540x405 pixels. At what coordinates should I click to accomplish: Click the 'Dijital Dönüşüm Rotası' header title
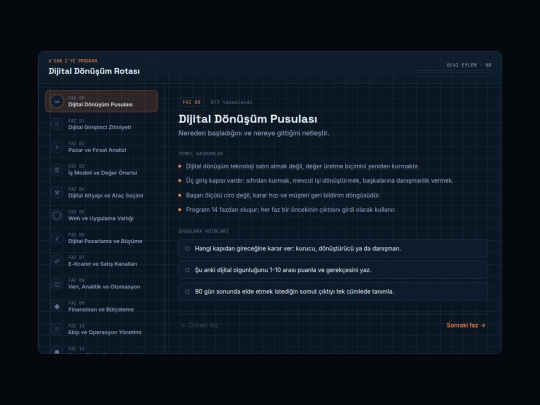(x=94, y=71)
